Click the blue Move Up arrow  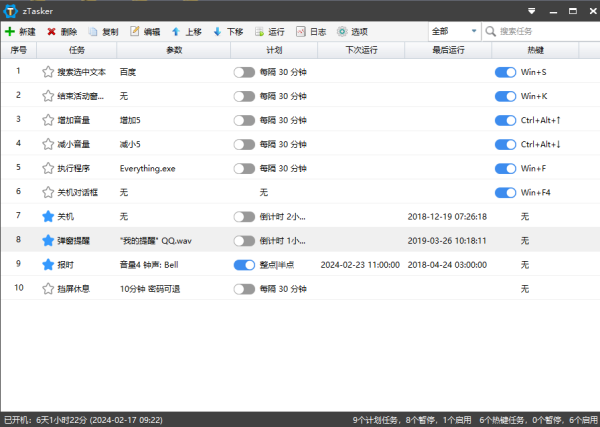click(x=176, y=31)
